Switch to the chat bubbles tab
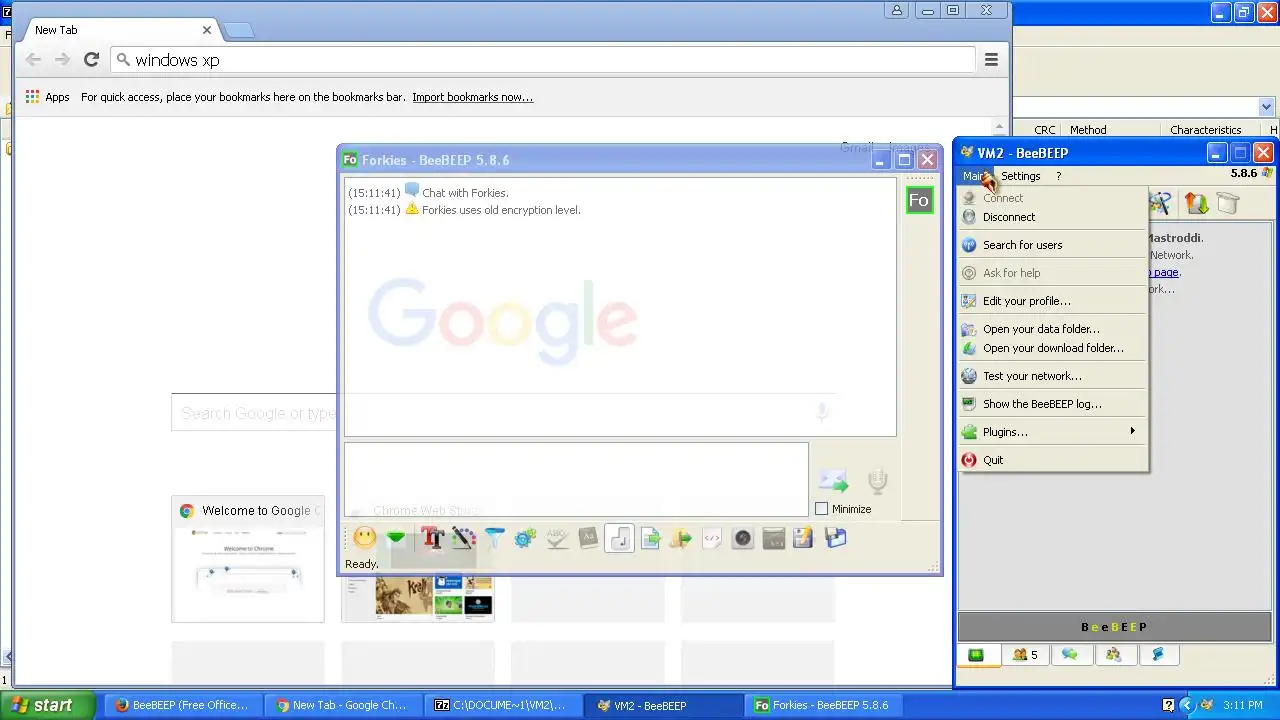This screenshot has width=1280, height=720. [1069, 655]
